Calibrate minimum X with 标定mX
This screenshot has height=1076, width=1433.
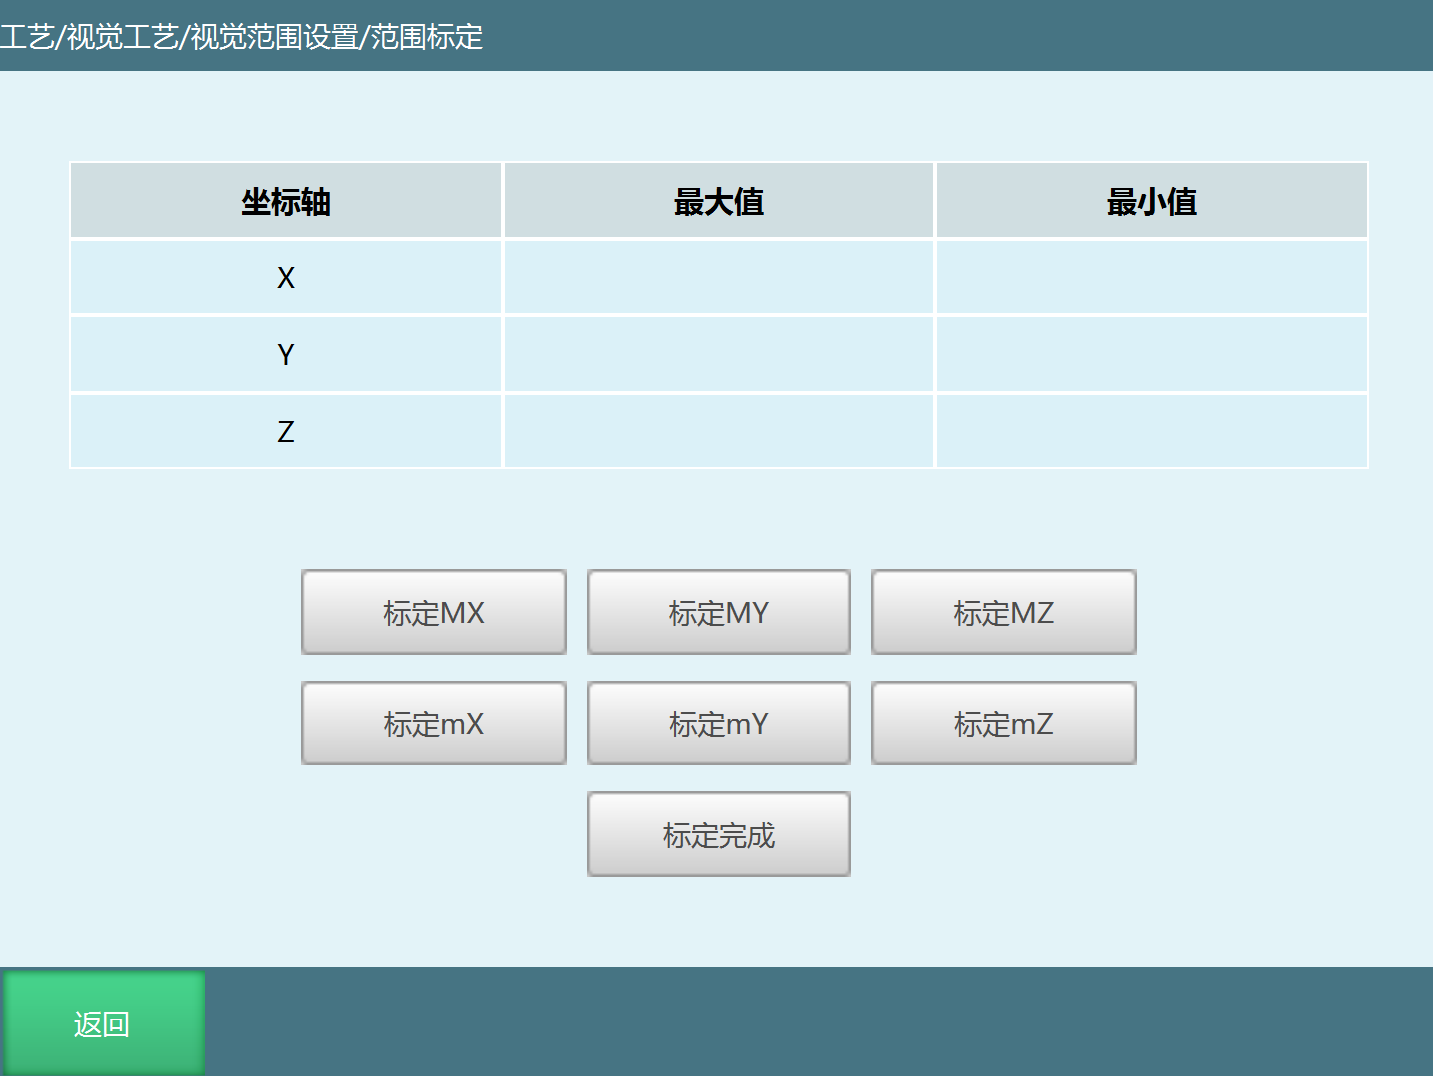point(433,723)
